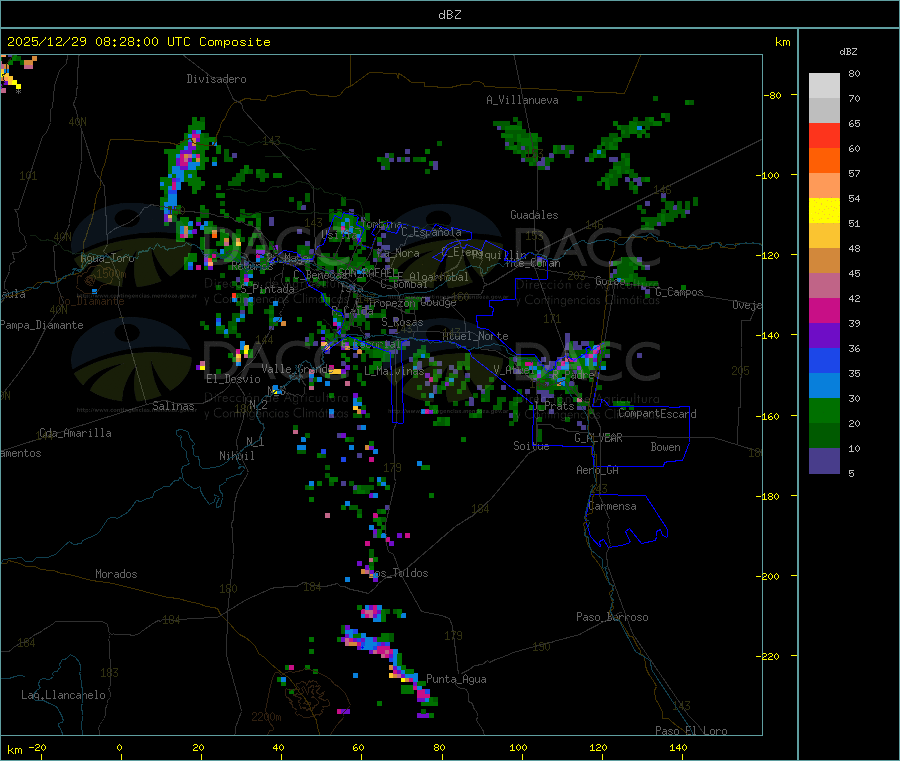Viewport: 900px width, 761px height.
Task: Click the Pampa_Diamante label
Action: coord(41,325)
